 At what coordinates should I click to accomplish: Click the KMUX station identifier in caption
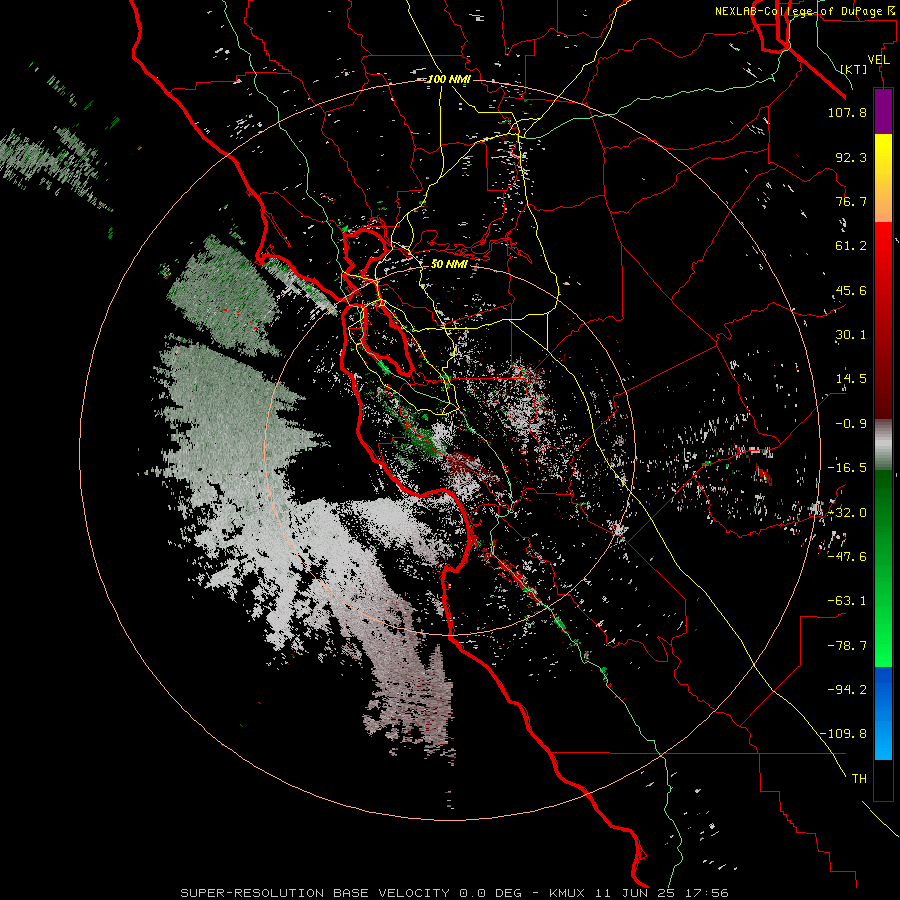(x=567, y=893)
